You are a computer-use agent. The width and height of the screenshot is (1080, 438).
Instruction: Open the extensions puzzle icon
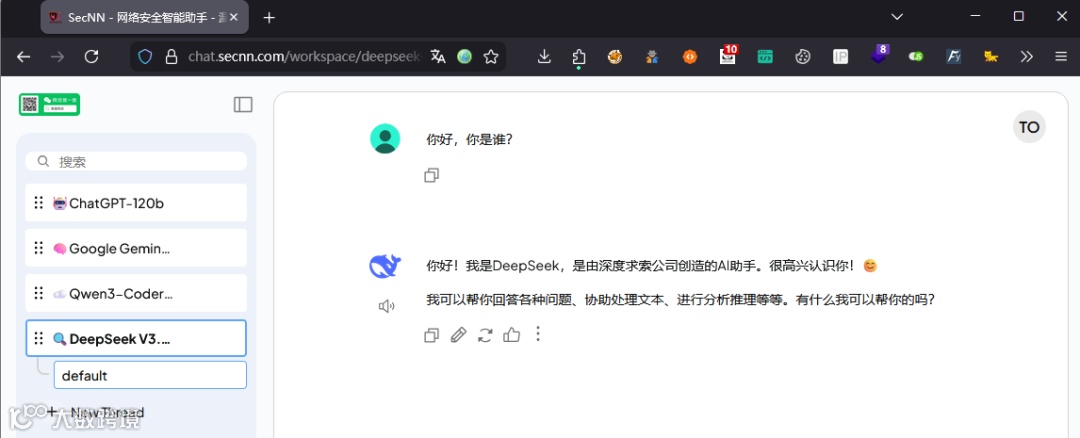point(579,58)
